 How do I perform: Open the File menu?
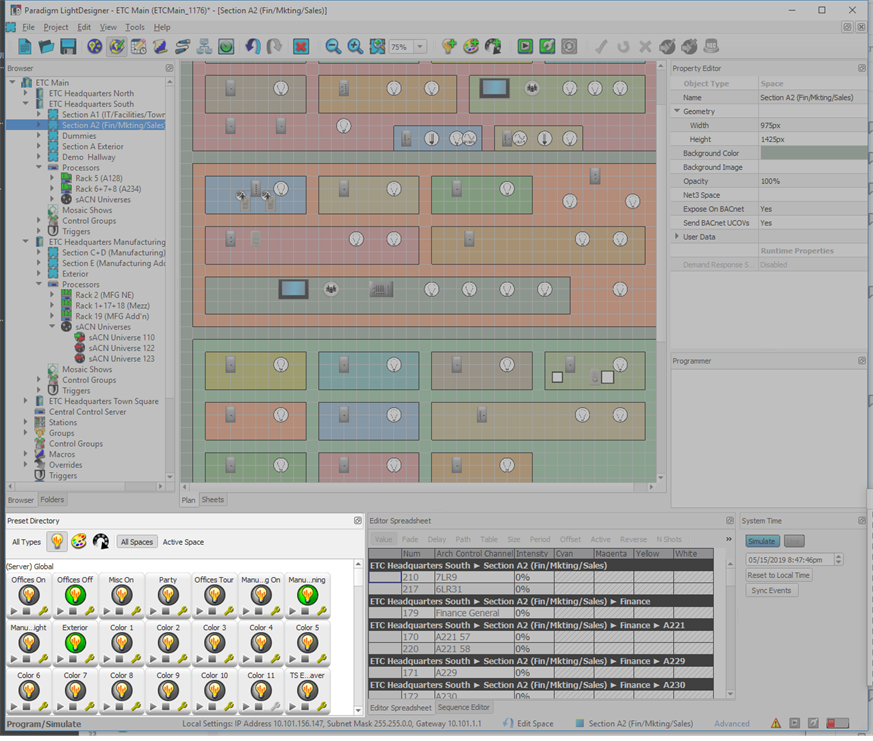click(x=28, y=27)
